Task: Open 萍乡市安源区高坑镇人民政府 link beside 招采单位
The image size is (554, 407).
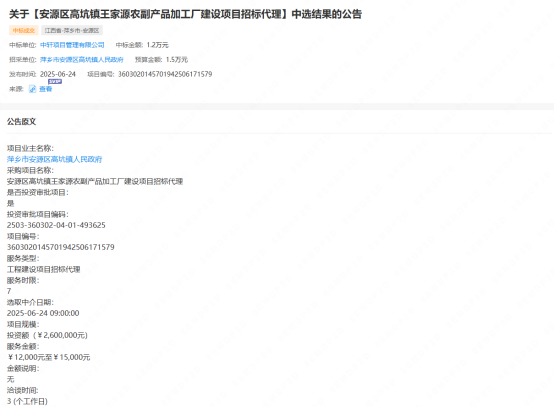Action: coord(82,60)
